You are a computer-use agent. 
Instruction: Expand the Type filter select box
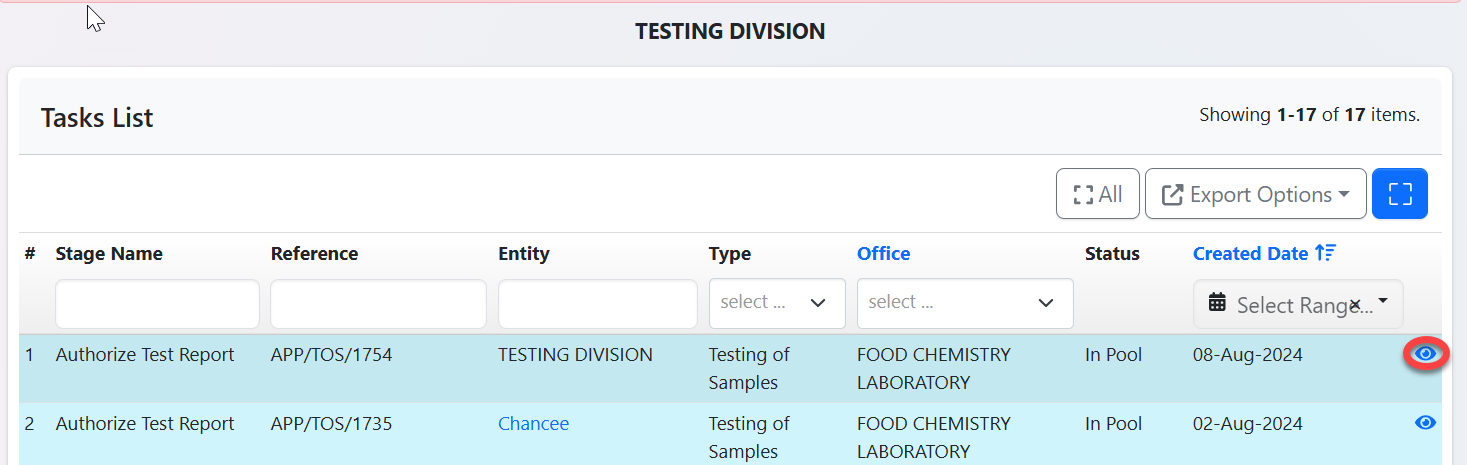776,303
